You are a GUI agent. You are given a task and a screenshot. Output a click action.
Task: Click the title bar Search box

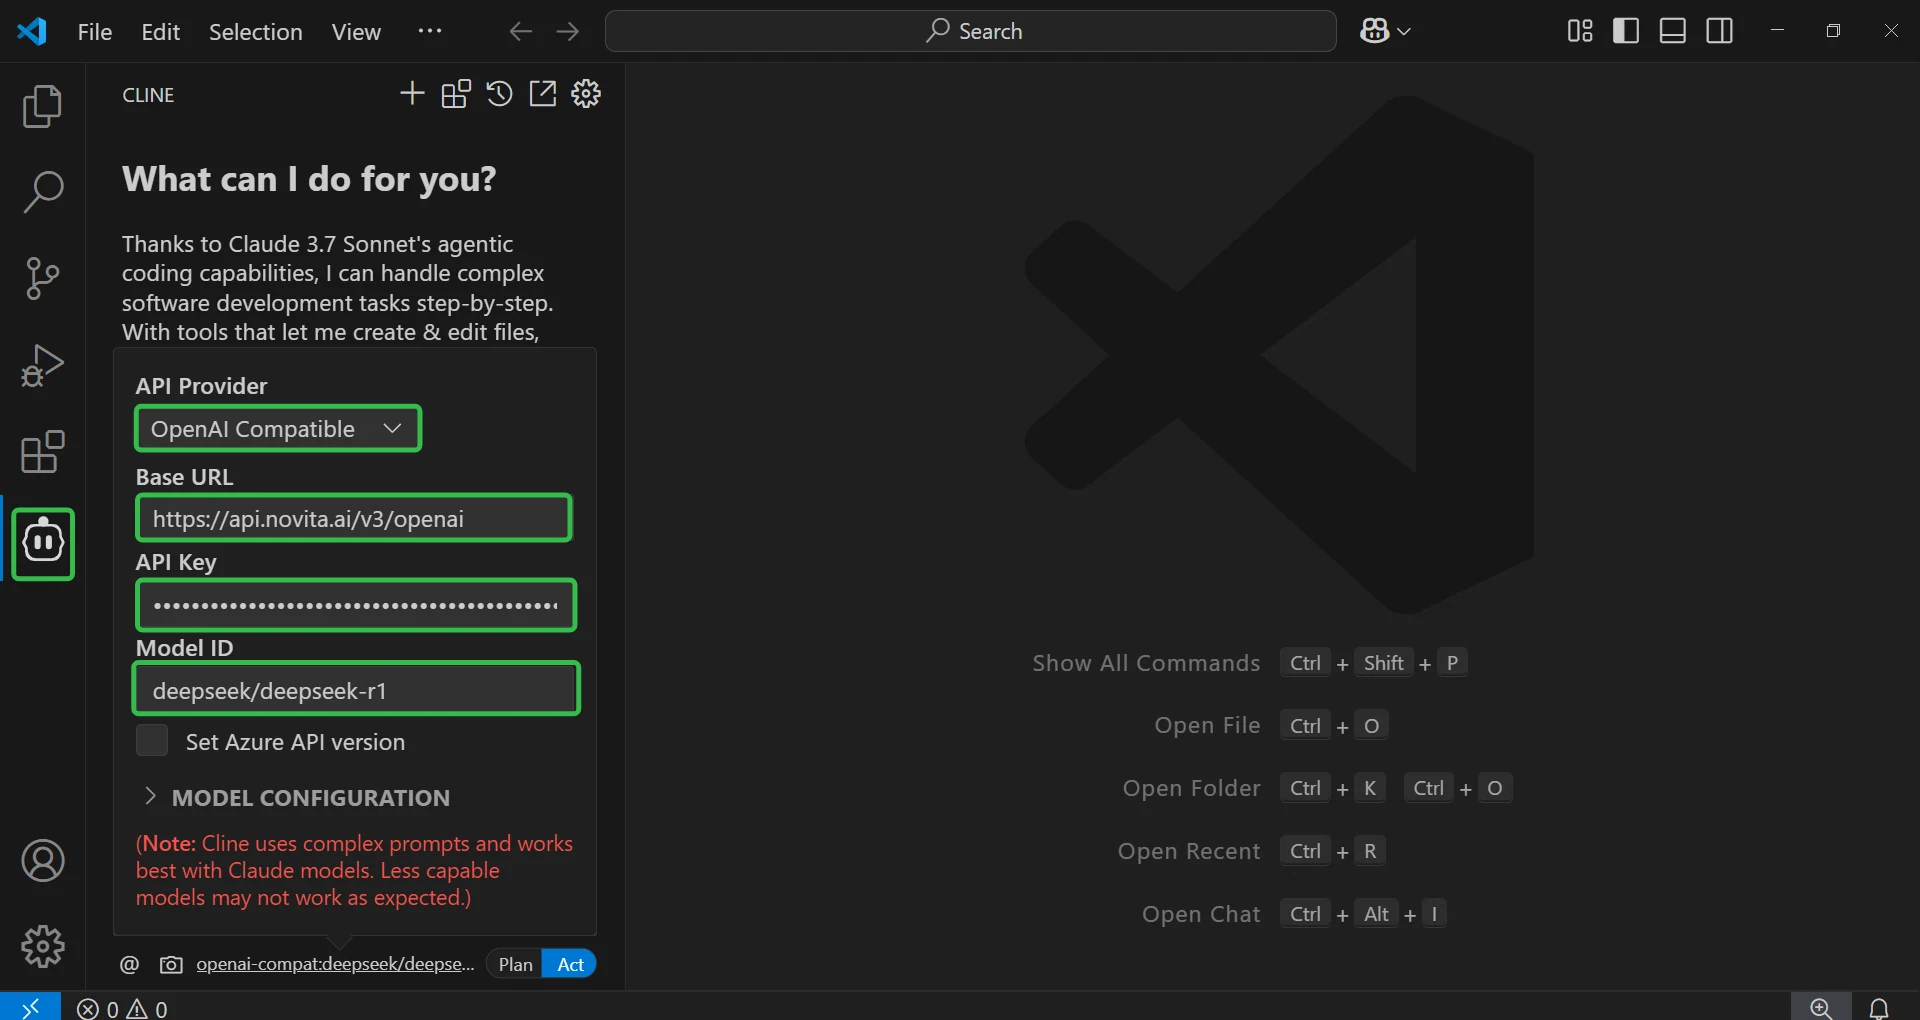(x=970, y=31)
